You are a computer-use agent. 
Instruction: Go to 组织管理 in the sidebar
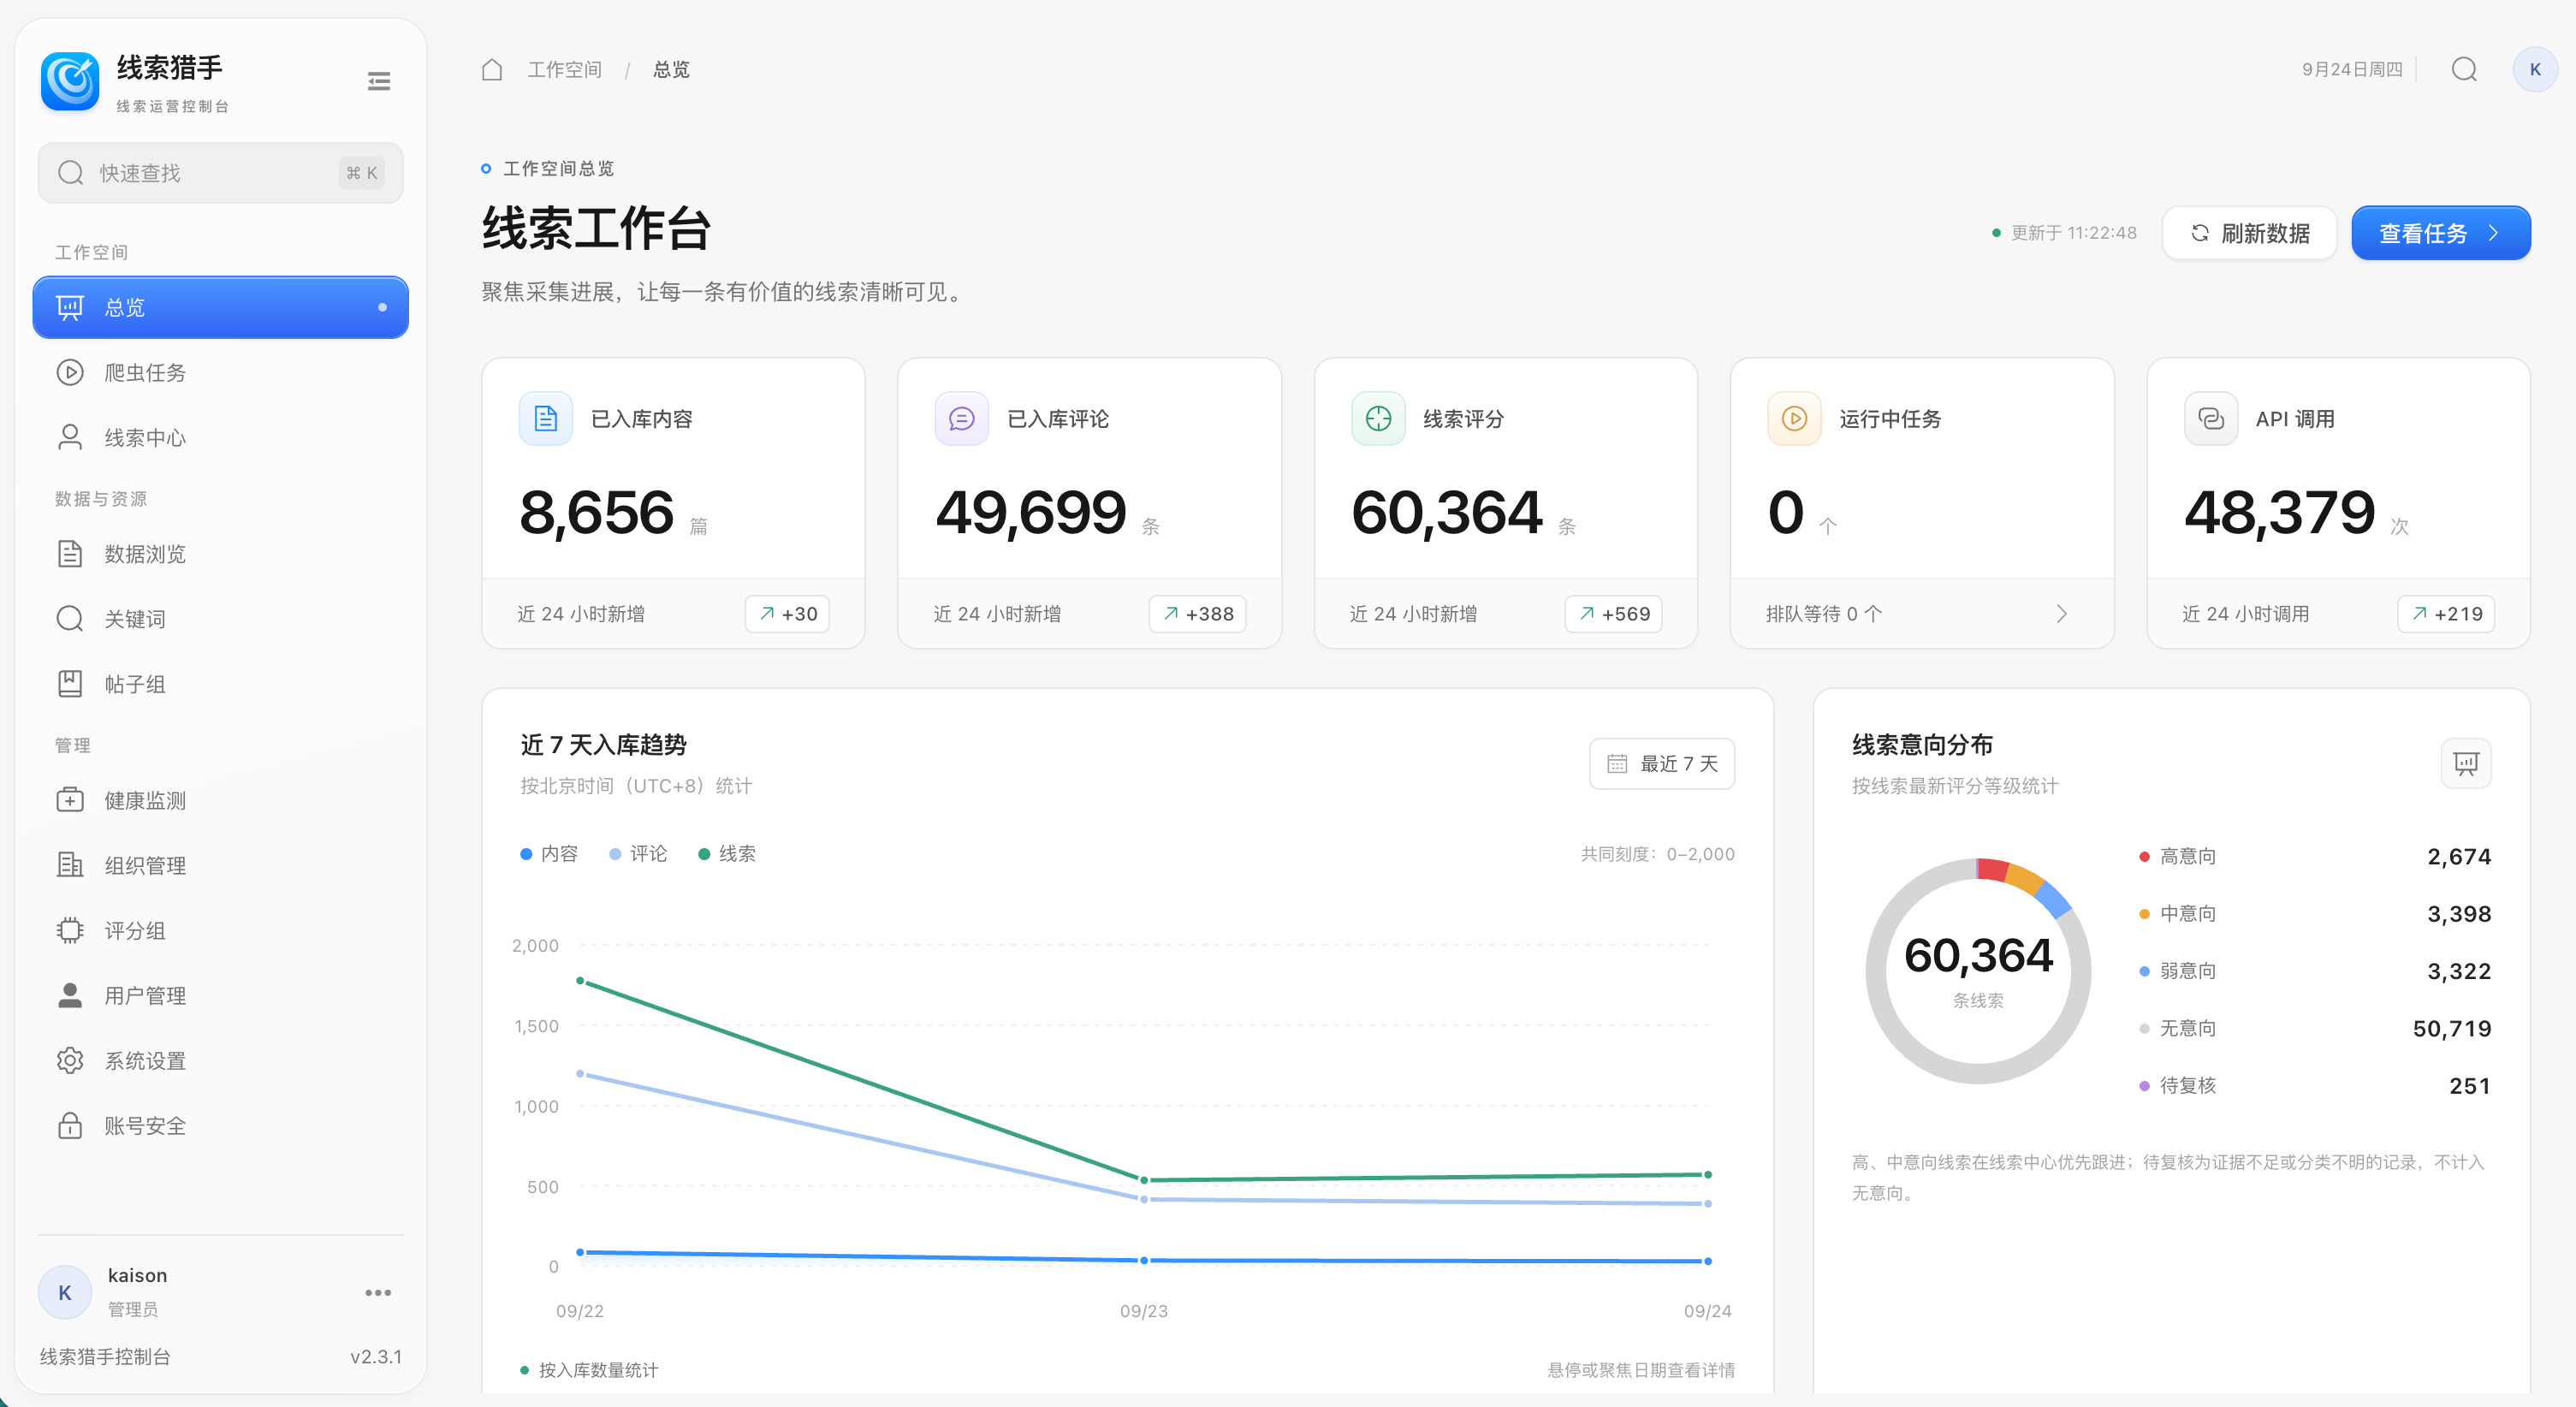pyautogui.click(x=220, y=865)
